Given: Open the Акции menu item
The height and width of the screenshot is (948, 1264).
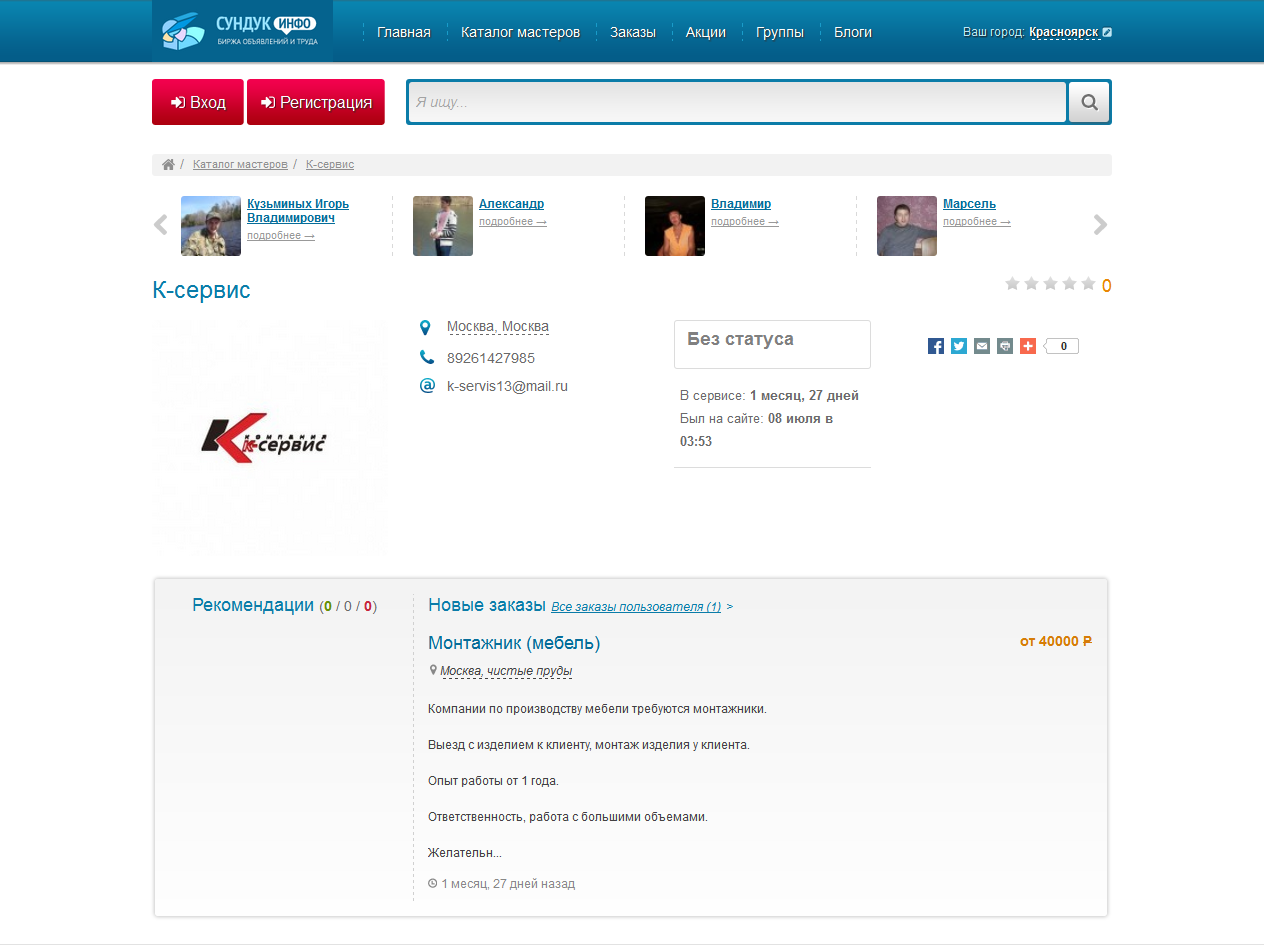Looking at the screenshot, I should [706, 32].
